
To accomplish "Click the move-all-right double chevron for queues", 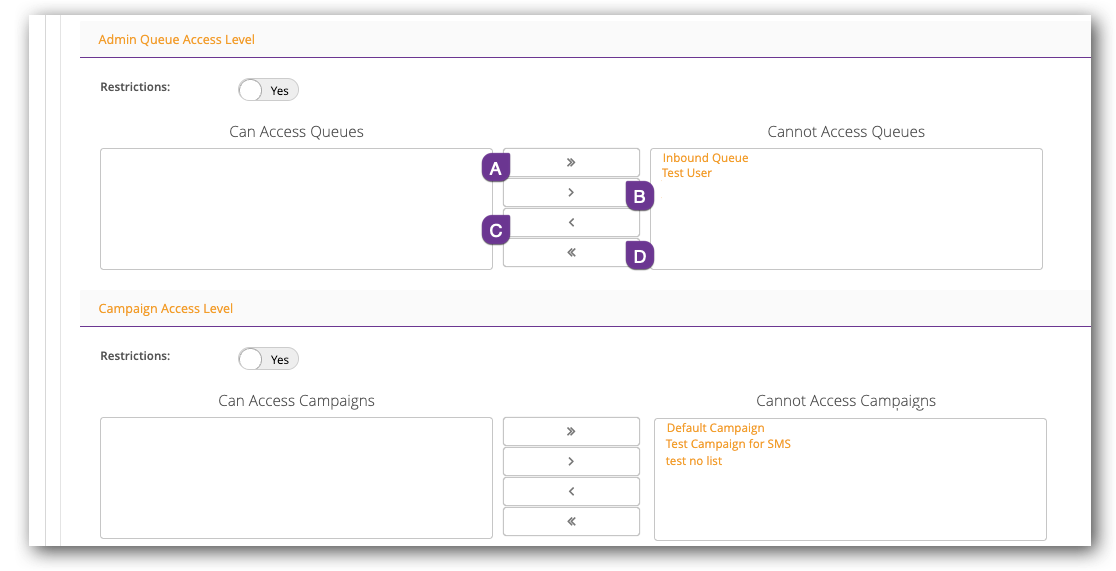I will (571, 162).
